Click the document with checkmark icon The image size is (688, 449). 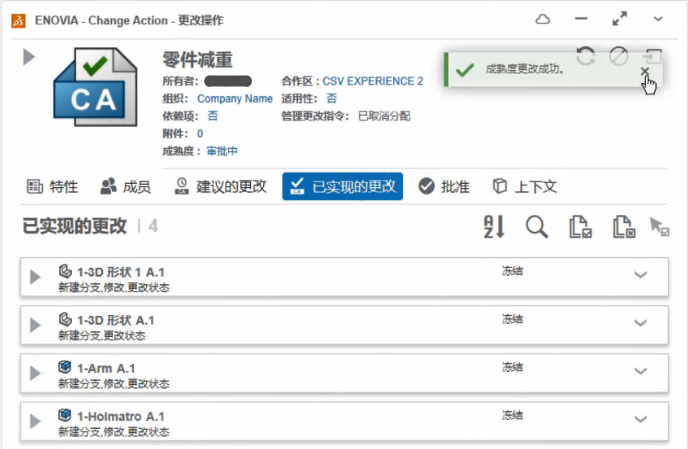(x=580, y=227)
